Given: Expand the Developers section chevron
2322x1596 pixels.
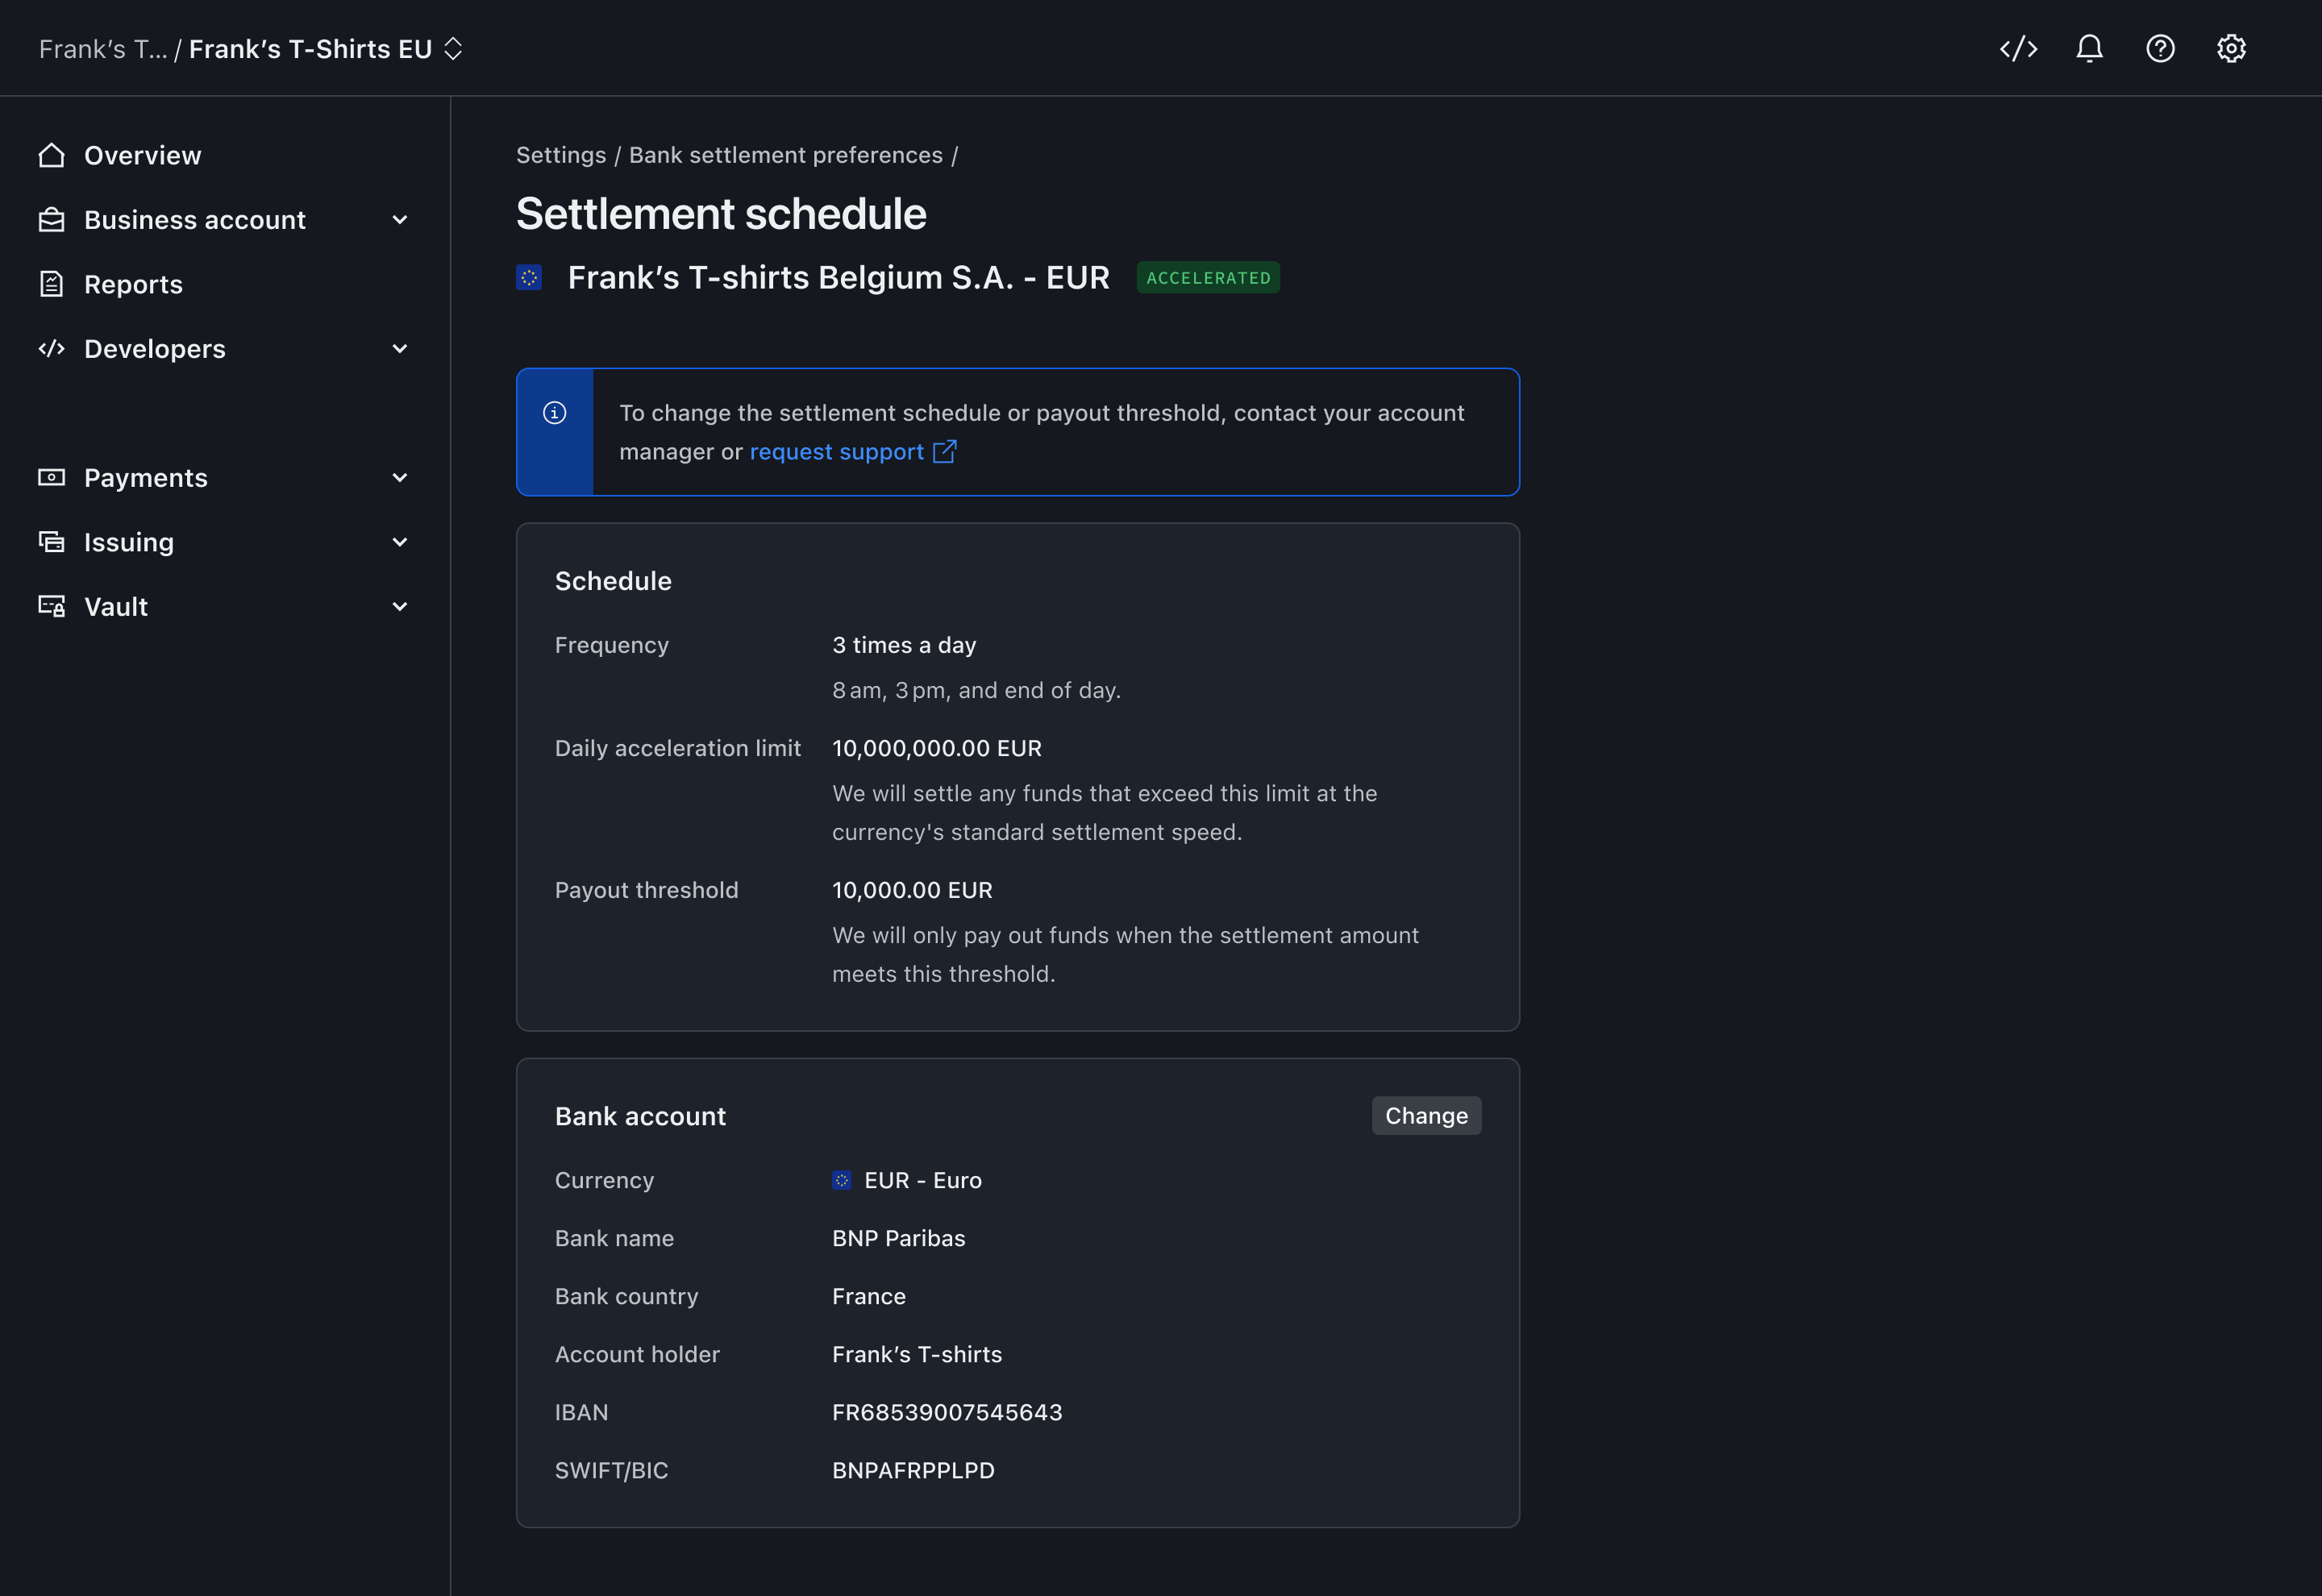Looking at the screenshot, I should [x=400, y=349].
